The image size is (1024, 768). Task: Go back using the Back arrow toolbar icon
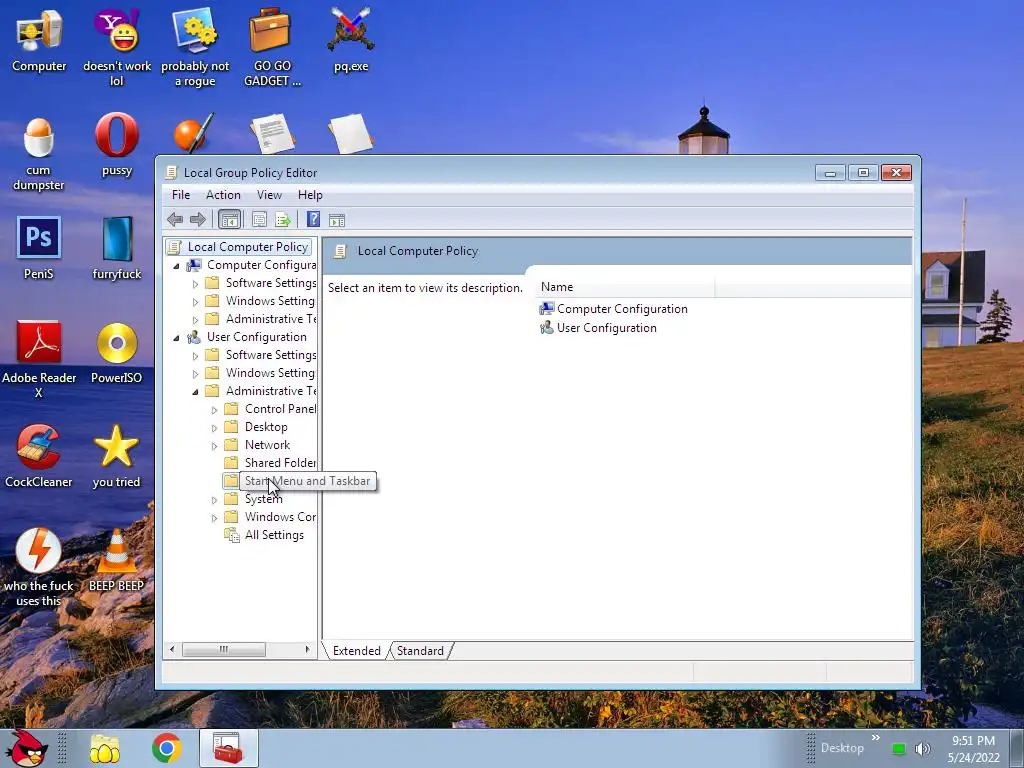175,219
